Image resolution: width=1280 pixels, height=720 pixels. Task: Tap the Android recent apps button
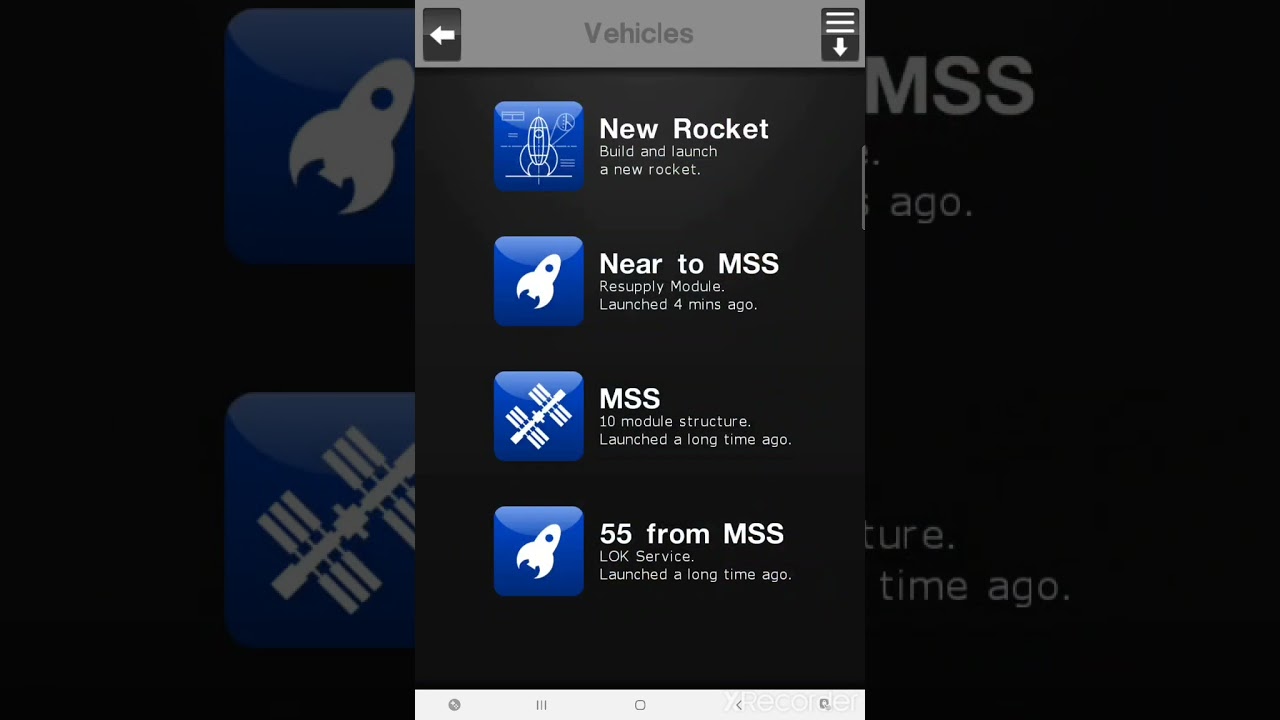pos(541,705)
